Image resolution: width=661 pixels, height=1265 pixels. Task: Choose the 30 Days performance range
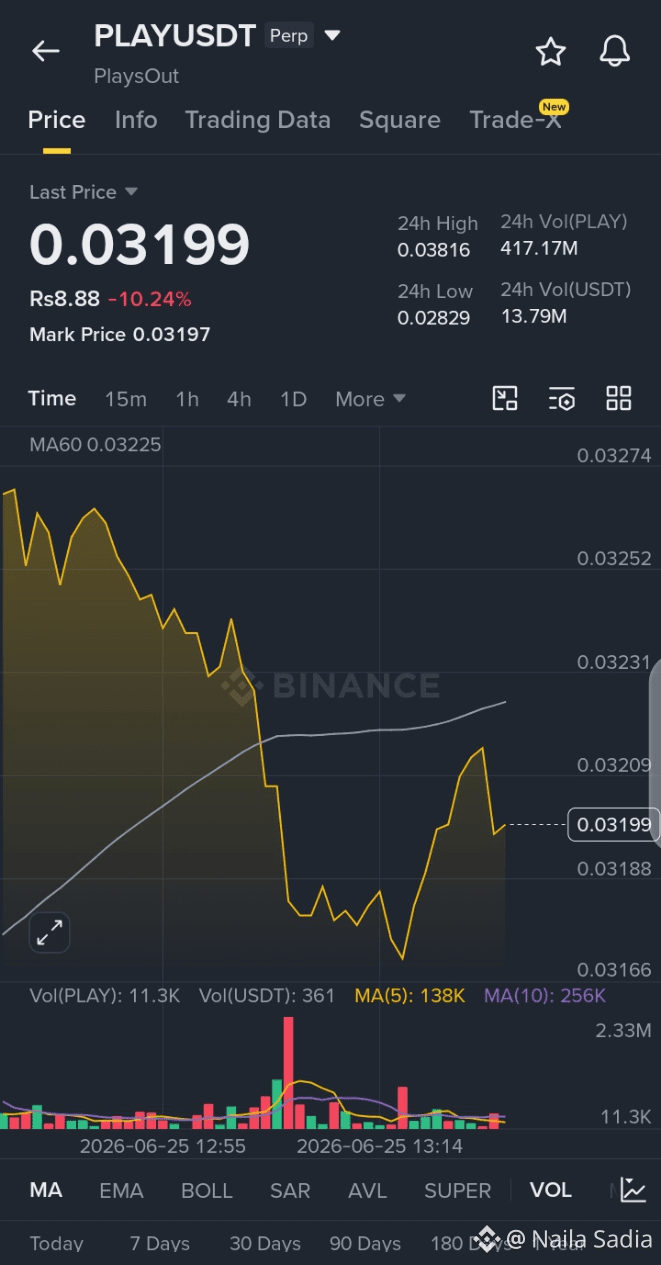(x=265, y=1243)
